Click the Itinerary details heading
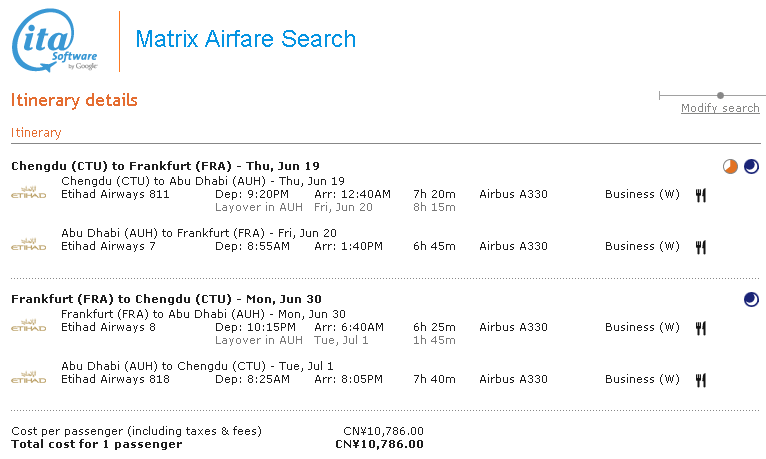 click(74, 101)
